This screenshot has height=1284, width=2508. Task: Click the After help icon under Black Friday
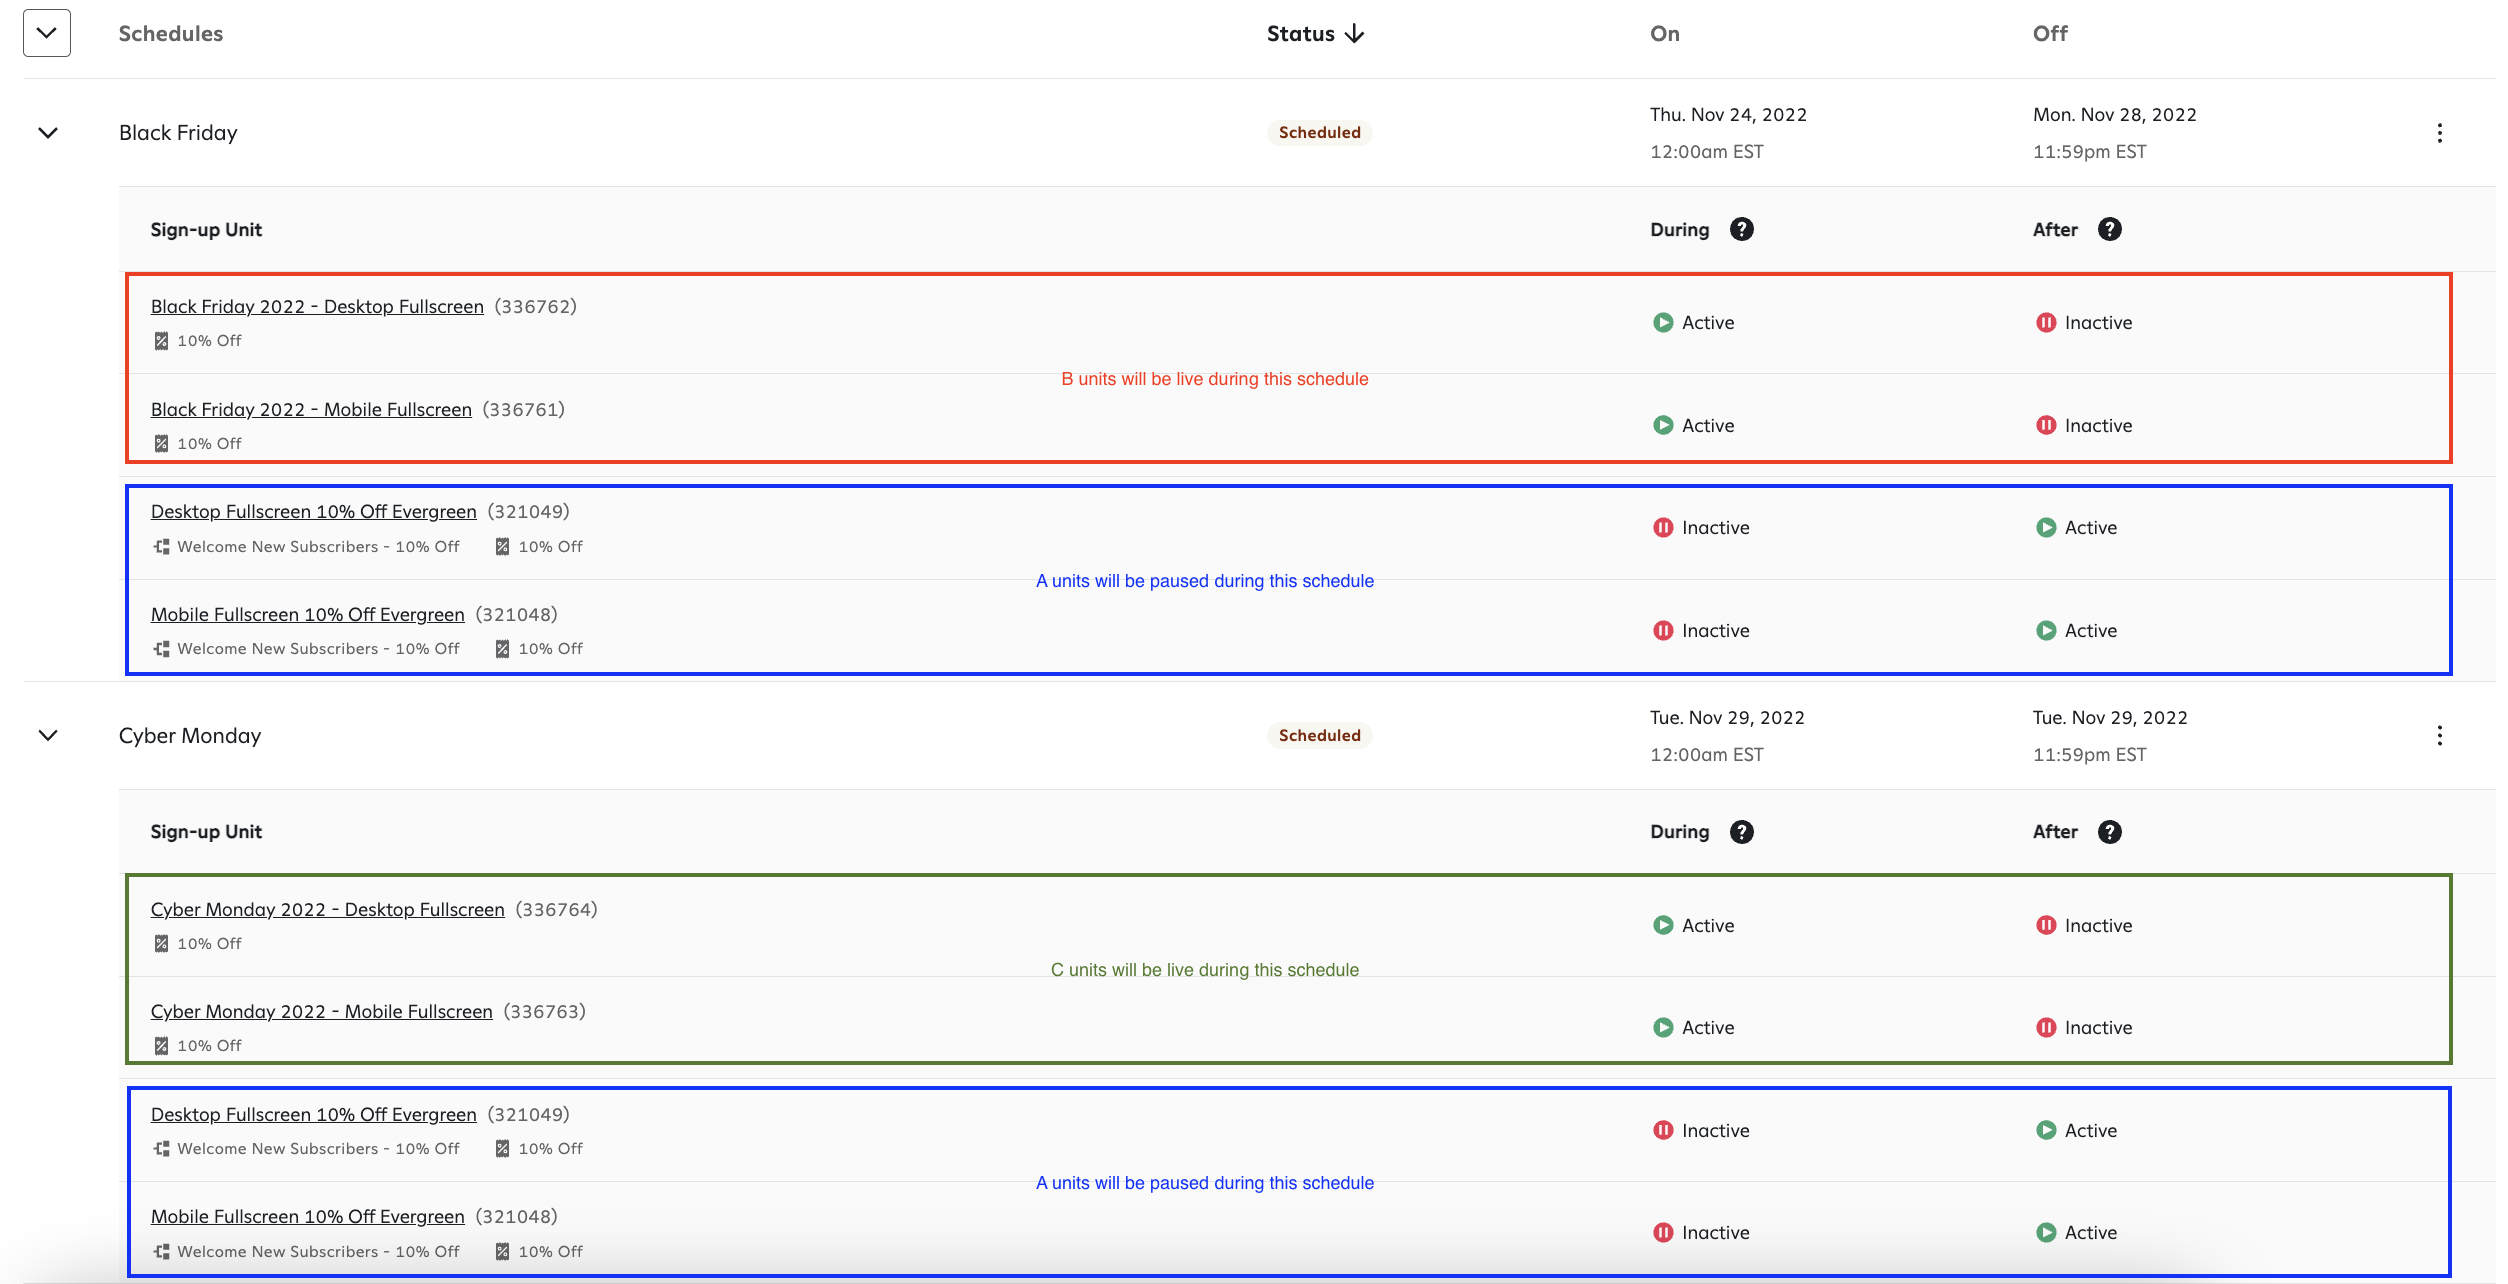[2109, 230]
